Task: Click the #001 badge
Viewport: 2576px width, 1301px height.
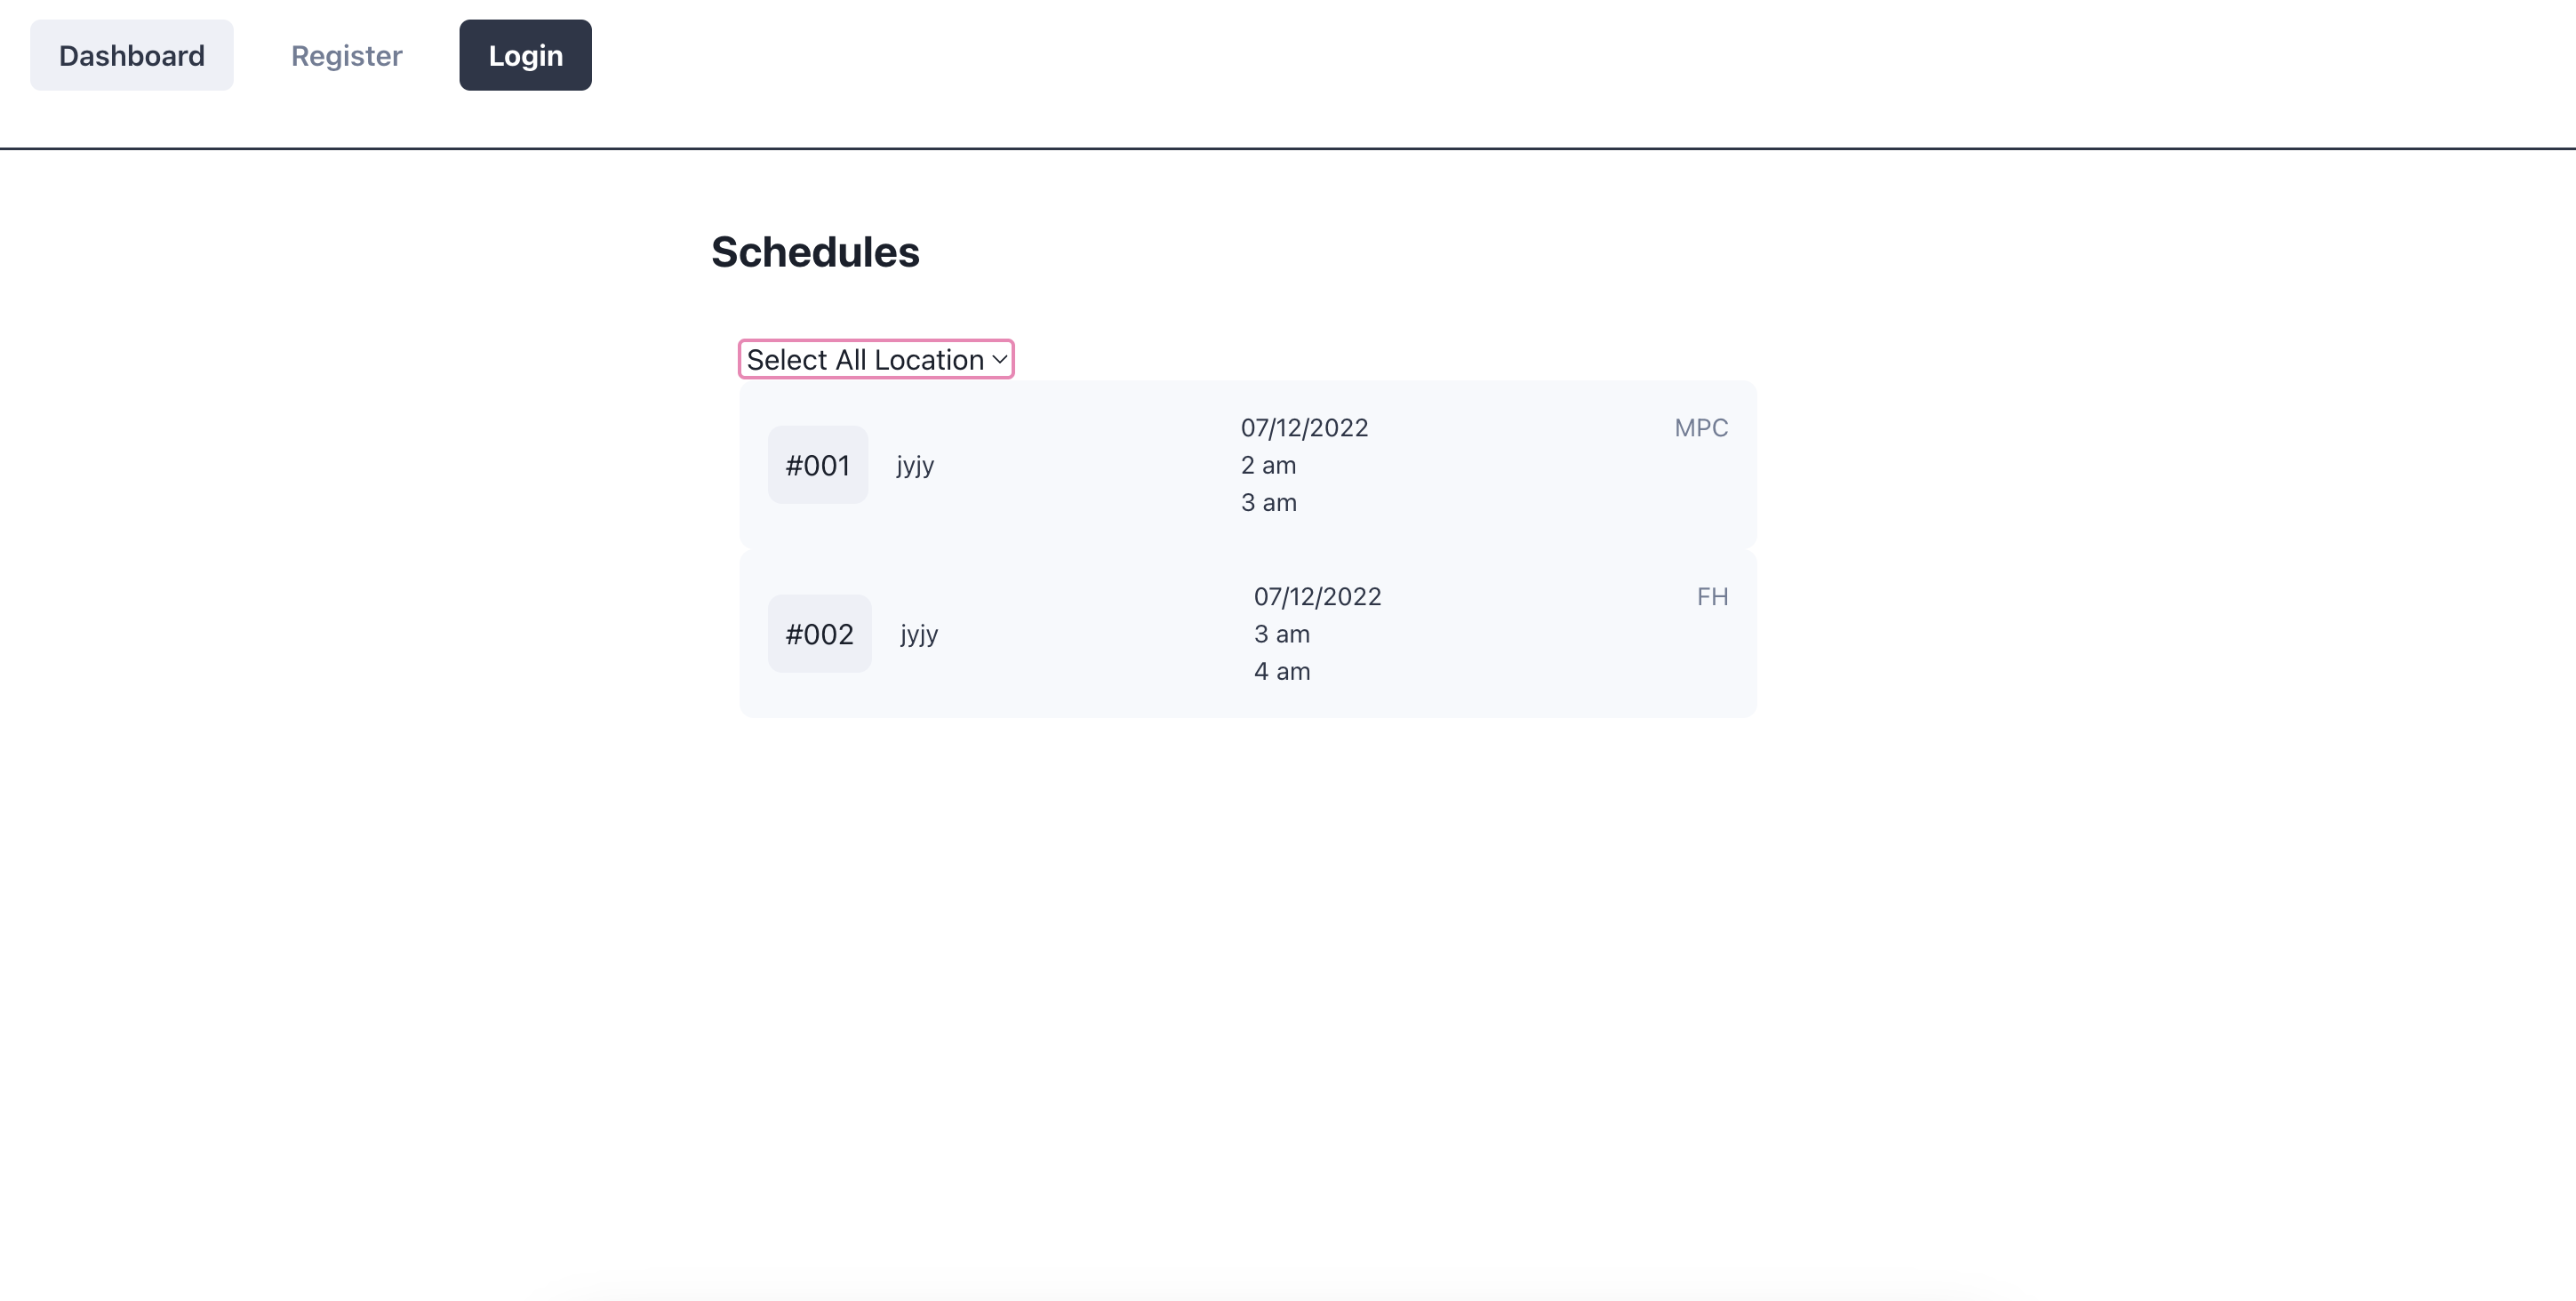Action: pos(817,464)
